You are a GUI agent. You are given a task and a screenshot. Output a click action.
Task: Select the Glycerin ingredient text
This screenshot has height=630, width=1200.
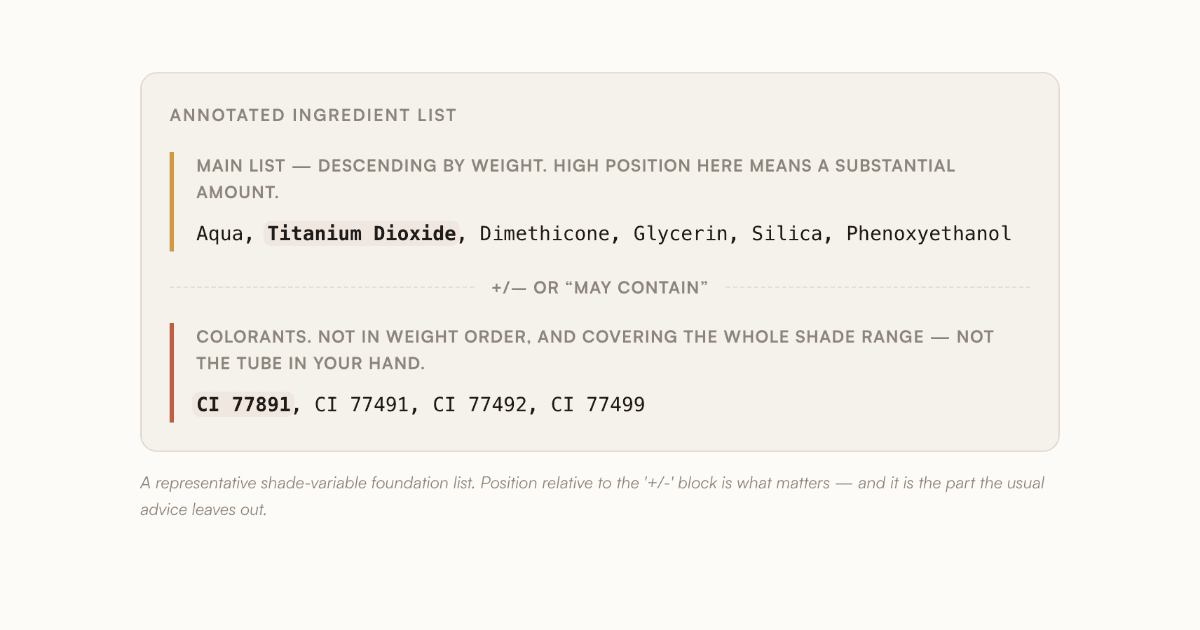(x=680, y=234)
